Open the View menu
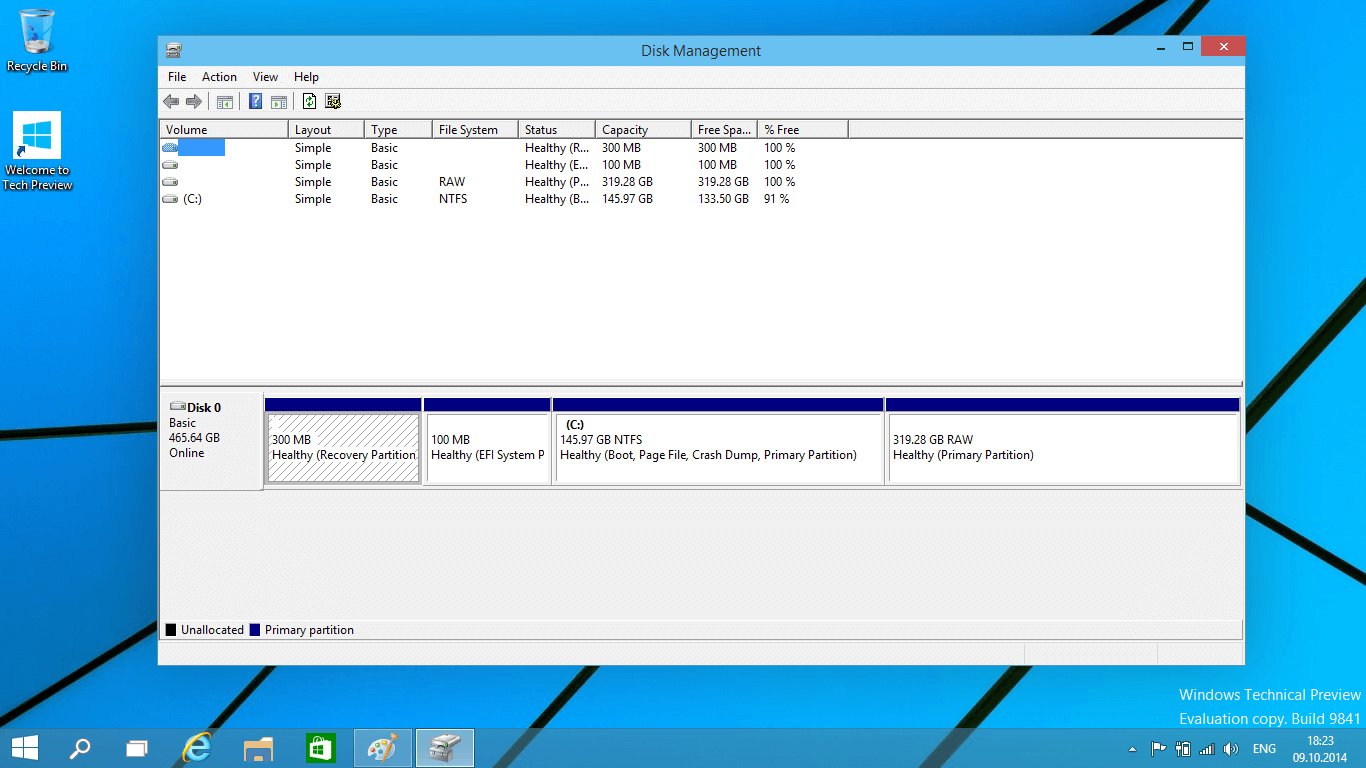 click(265, 77)
